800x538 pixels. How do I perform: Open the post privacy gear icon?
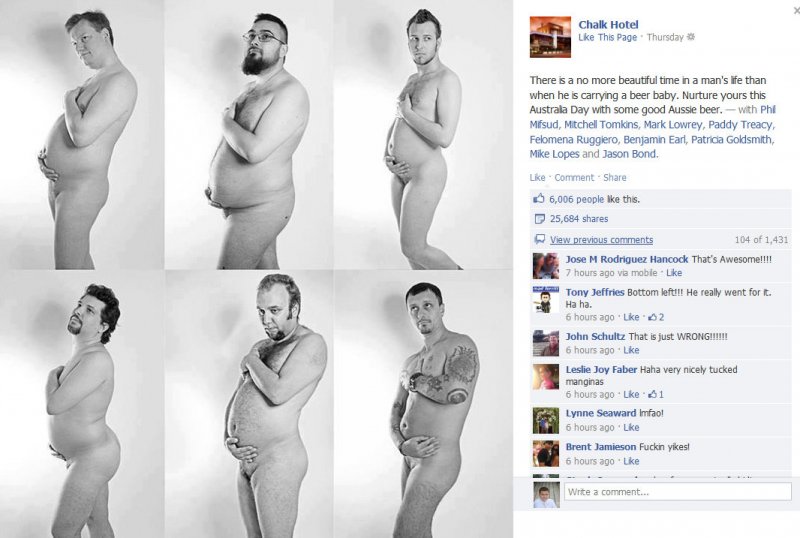[x=691, y=37]
